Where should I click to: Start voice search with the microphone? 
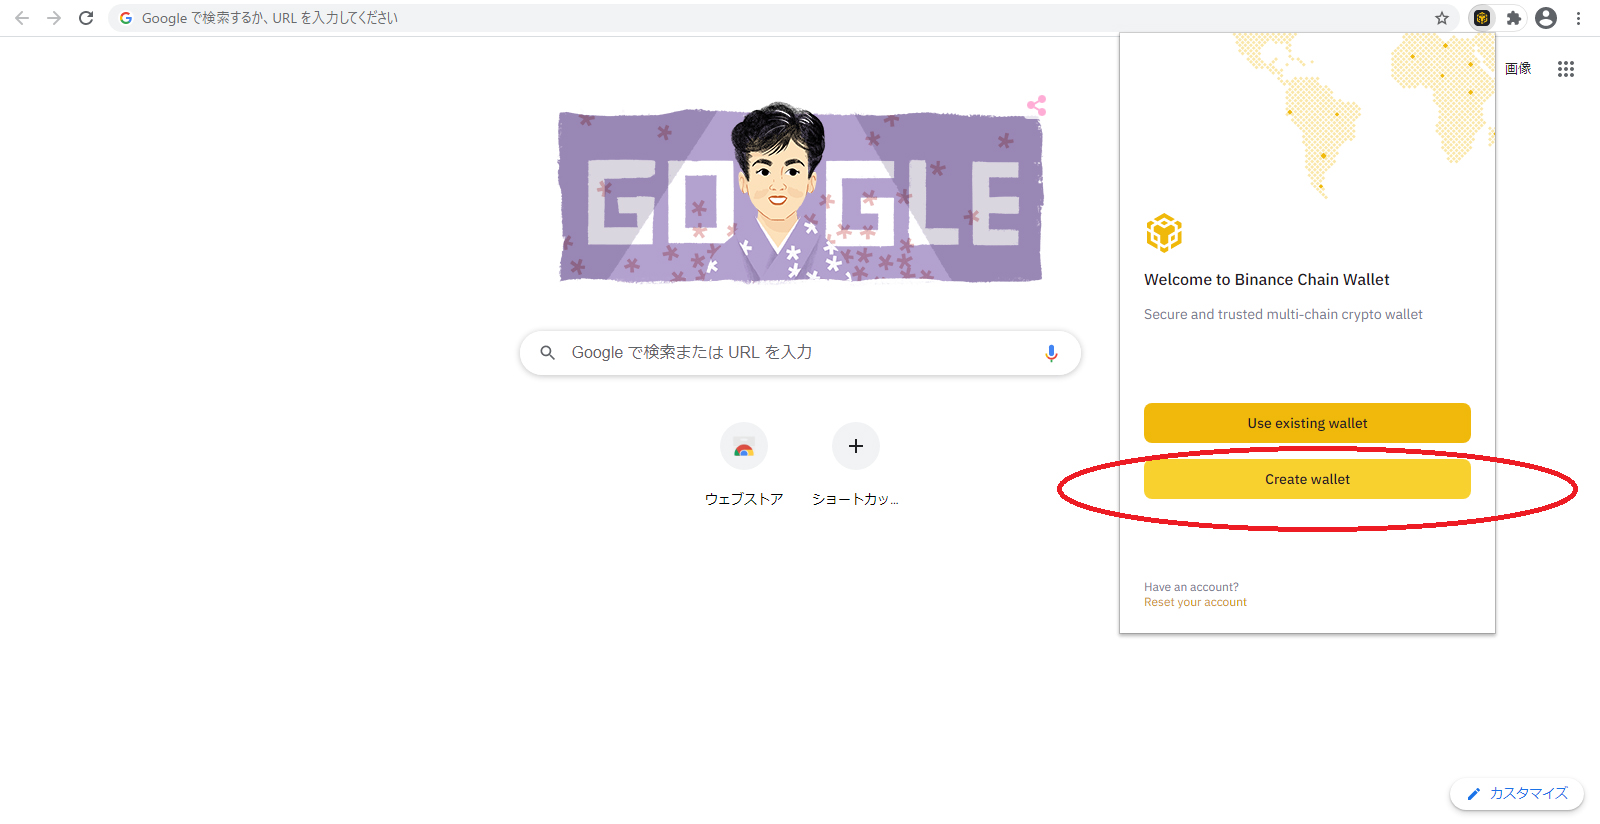coord(1051,353)
